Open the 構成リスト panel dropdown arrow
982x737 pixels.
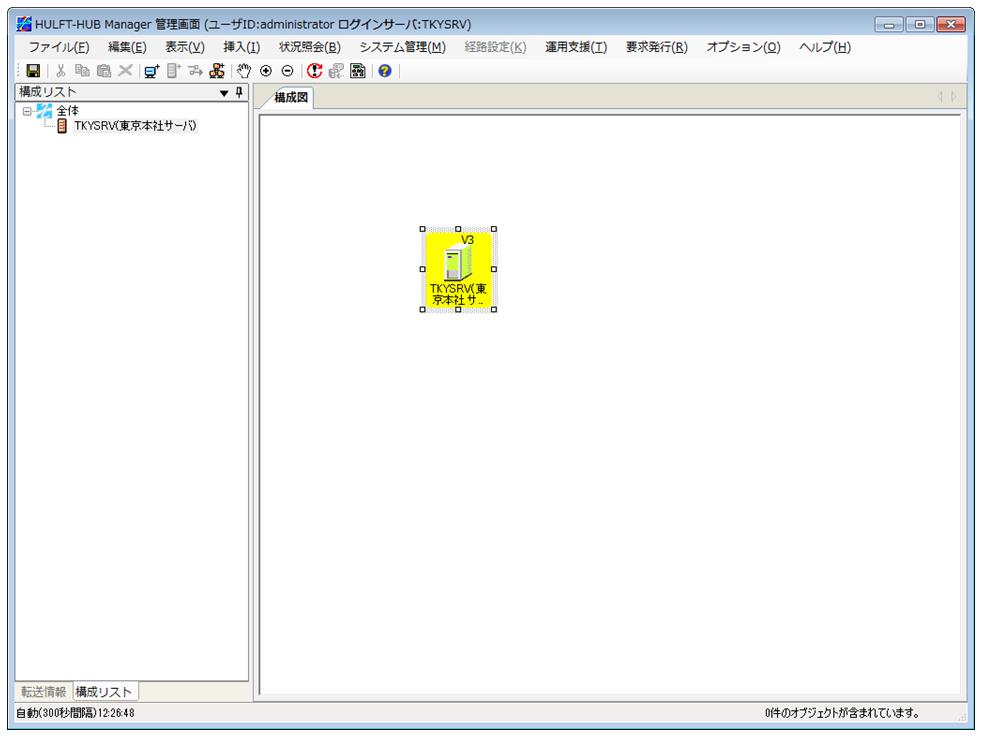pyautogui.click(x=224, y=92)
